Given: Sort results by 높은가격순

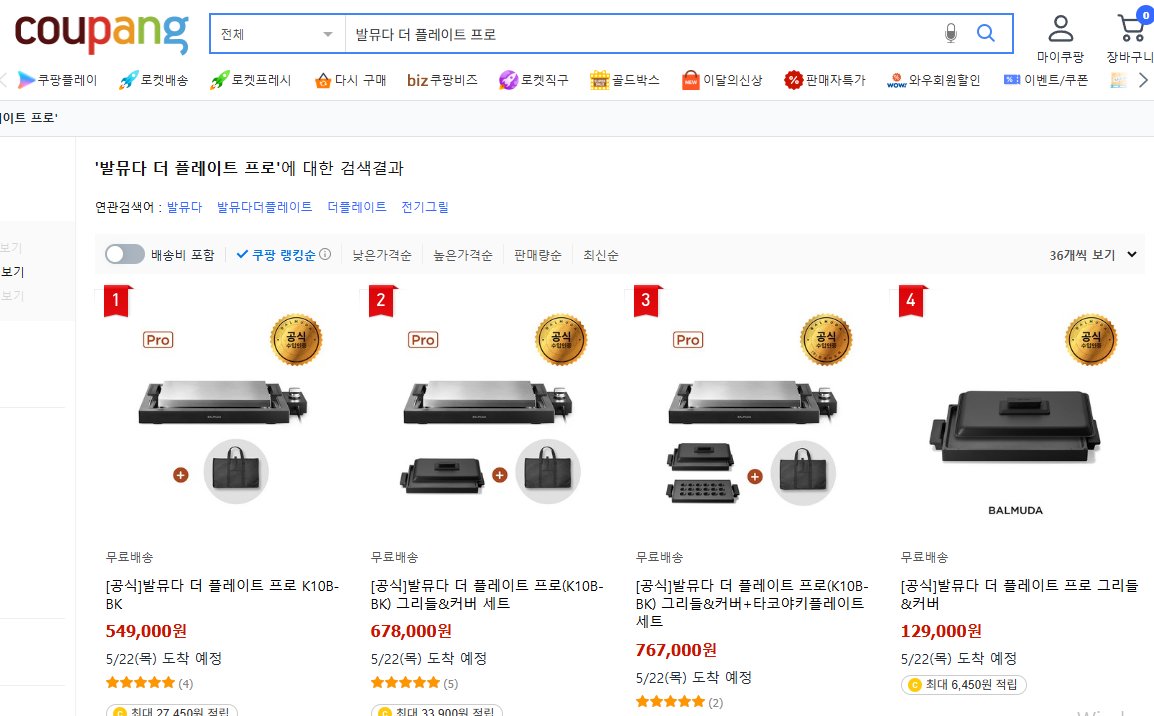Looking at the screenshot, I should 462,255.
